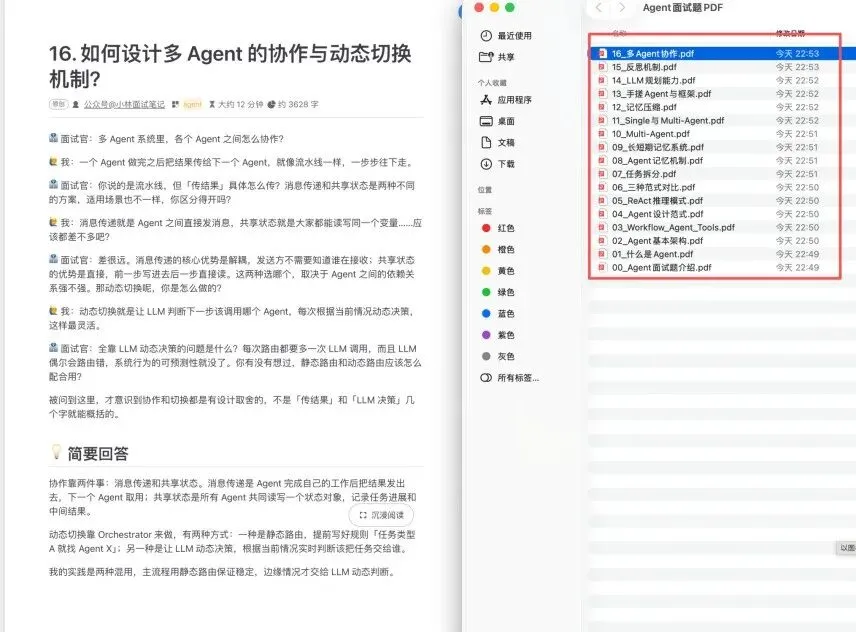Open Applications folder in the sidebar

point(506,100)
